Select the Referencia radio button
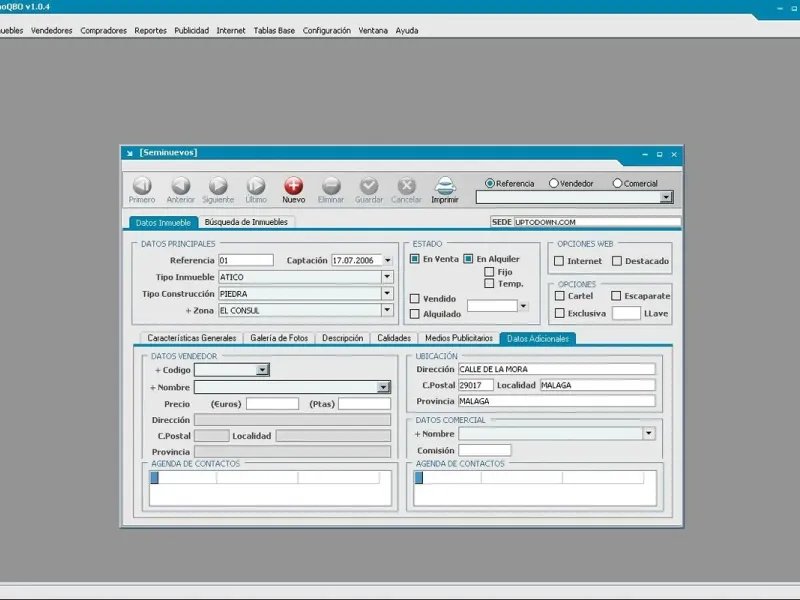The width and height of the screenshot is (800, 600). pyautogui.click(x=490, y=183)
